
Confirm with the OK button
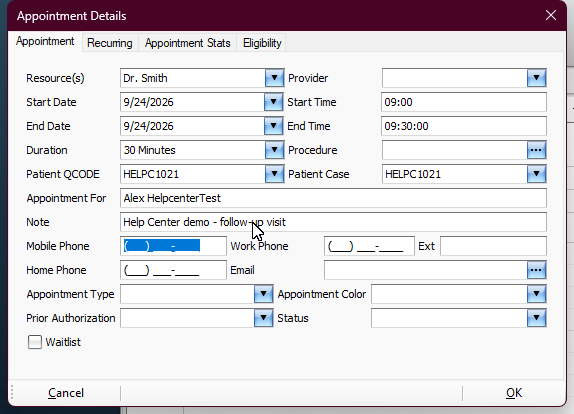[x=514, y=393]
